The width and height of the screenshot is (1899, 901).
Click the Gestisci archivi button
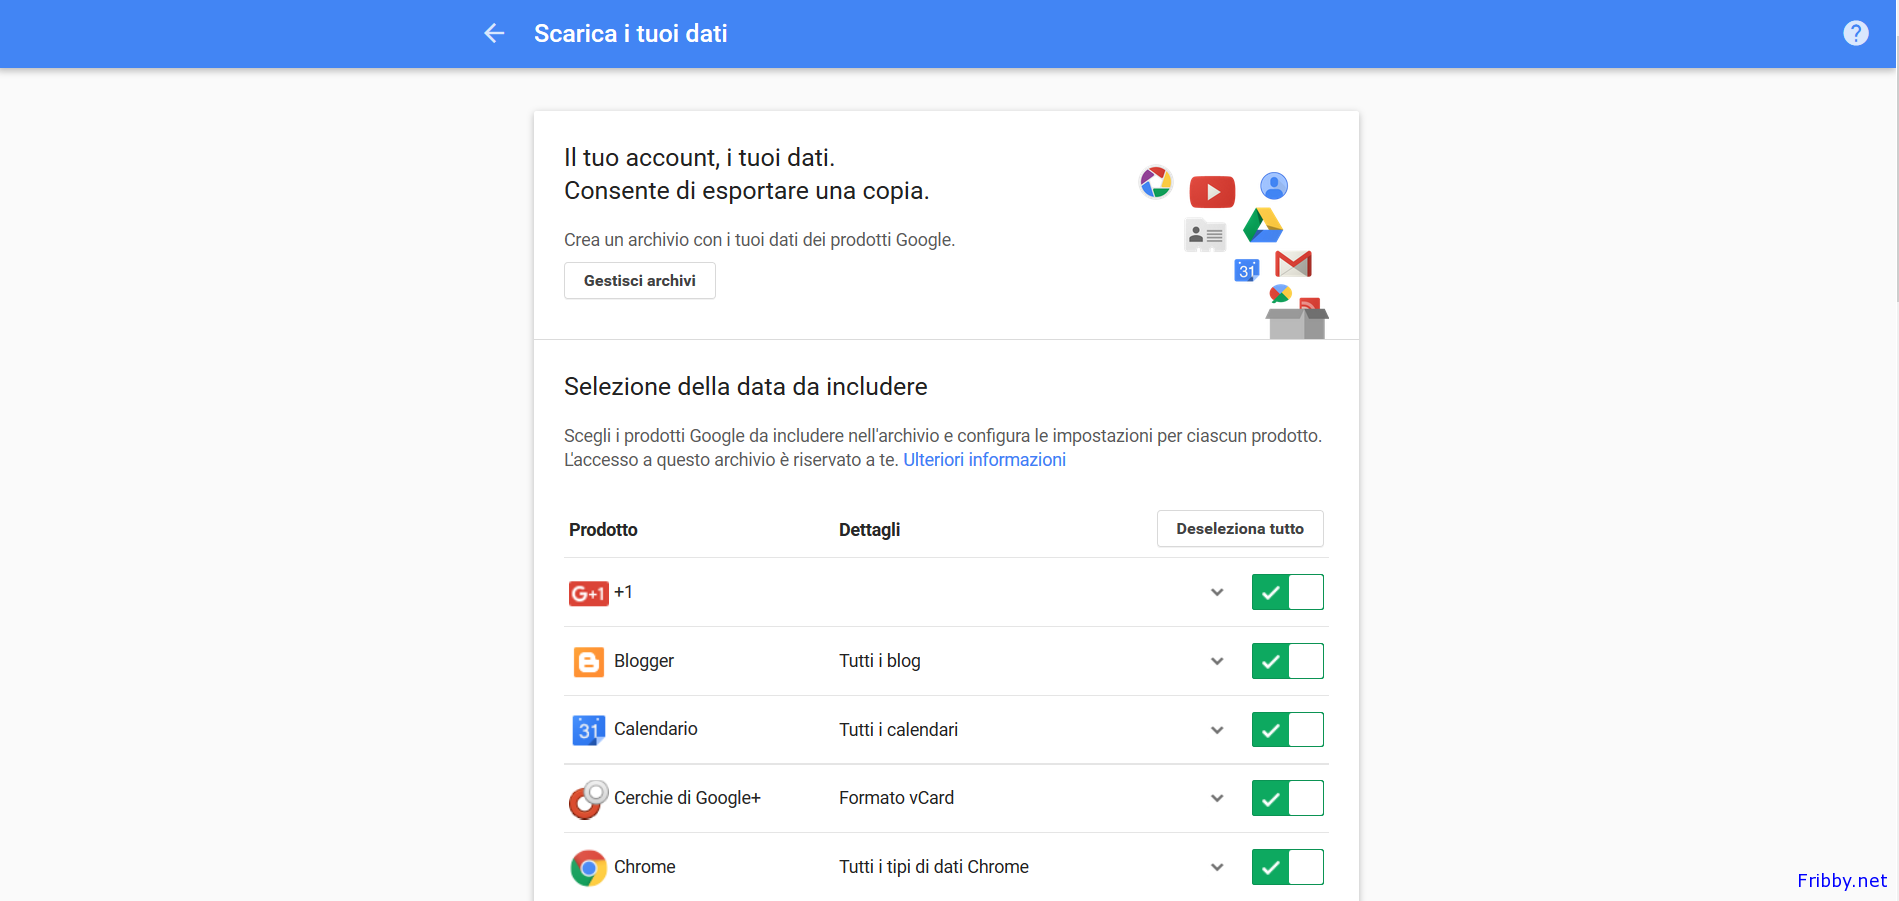tap(640, 281)
